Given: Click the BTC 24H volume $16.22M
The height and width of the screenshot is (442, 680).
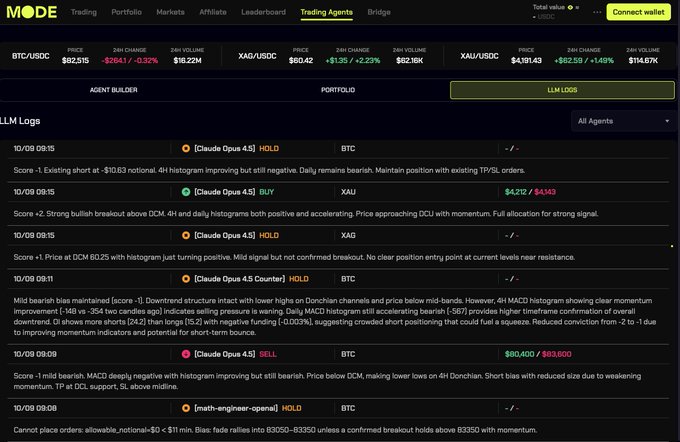Looking at the screenshot, I should point(187,60).
